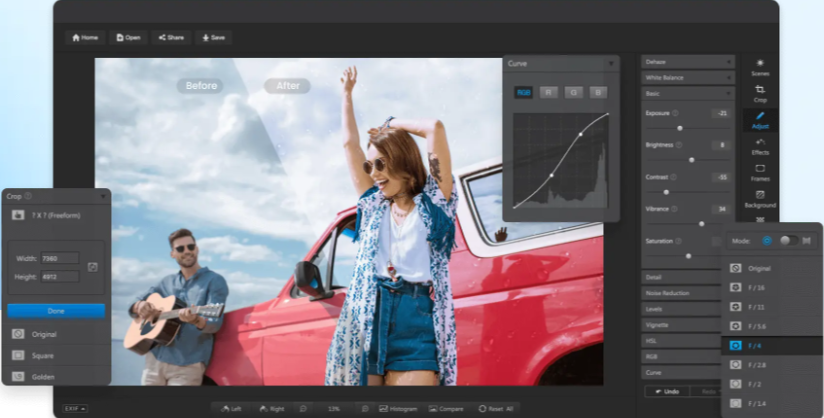This screenshot has height=418, width=824.
Task: Select F / 11 aperture
Action: pos(771,307)
